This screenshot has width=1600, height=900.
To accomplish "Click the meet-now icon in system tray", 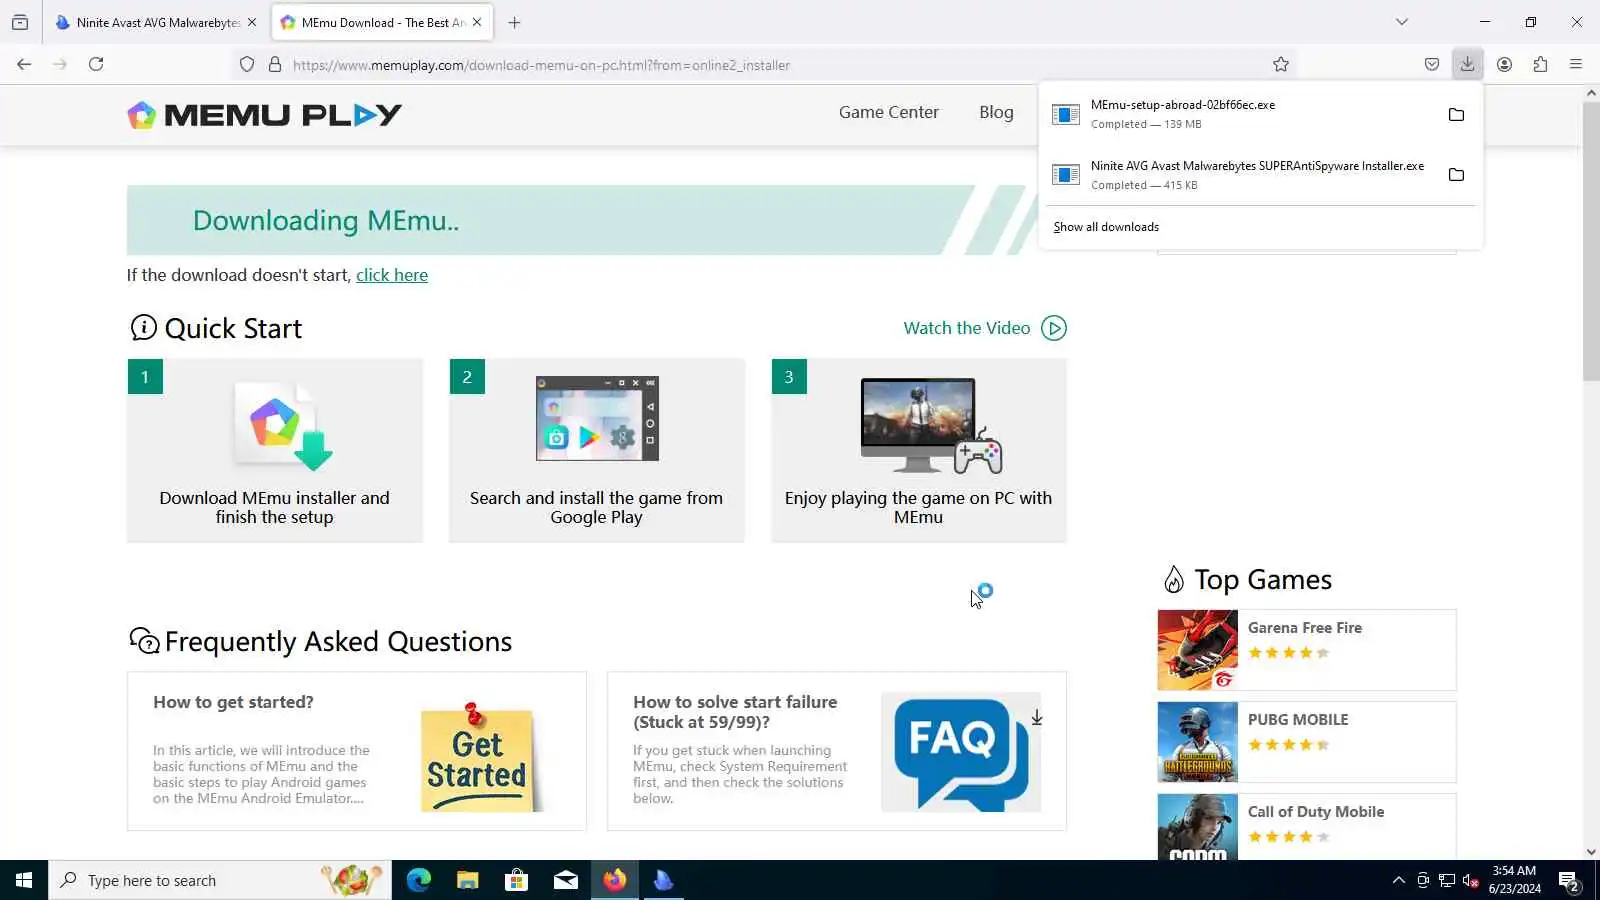I will click(1423, 881).
